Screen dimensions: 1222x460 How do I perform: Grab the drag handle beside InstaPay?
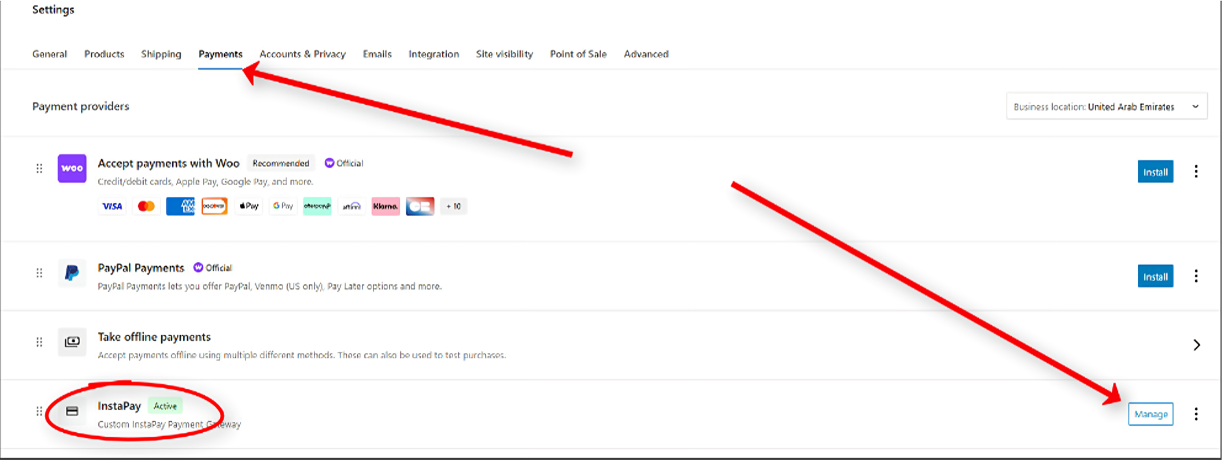tap(40, 411)
